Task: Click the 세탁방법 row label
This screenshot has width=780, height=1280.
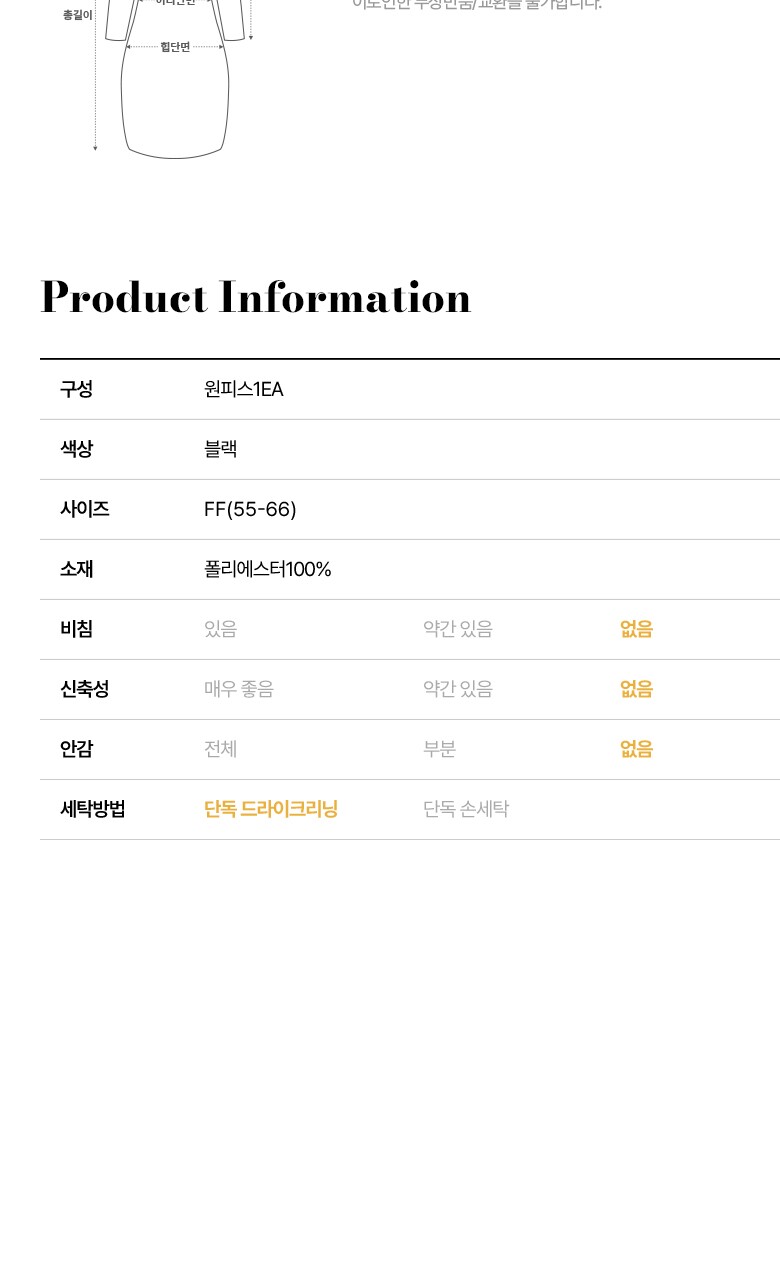Action: pos(93,809)
